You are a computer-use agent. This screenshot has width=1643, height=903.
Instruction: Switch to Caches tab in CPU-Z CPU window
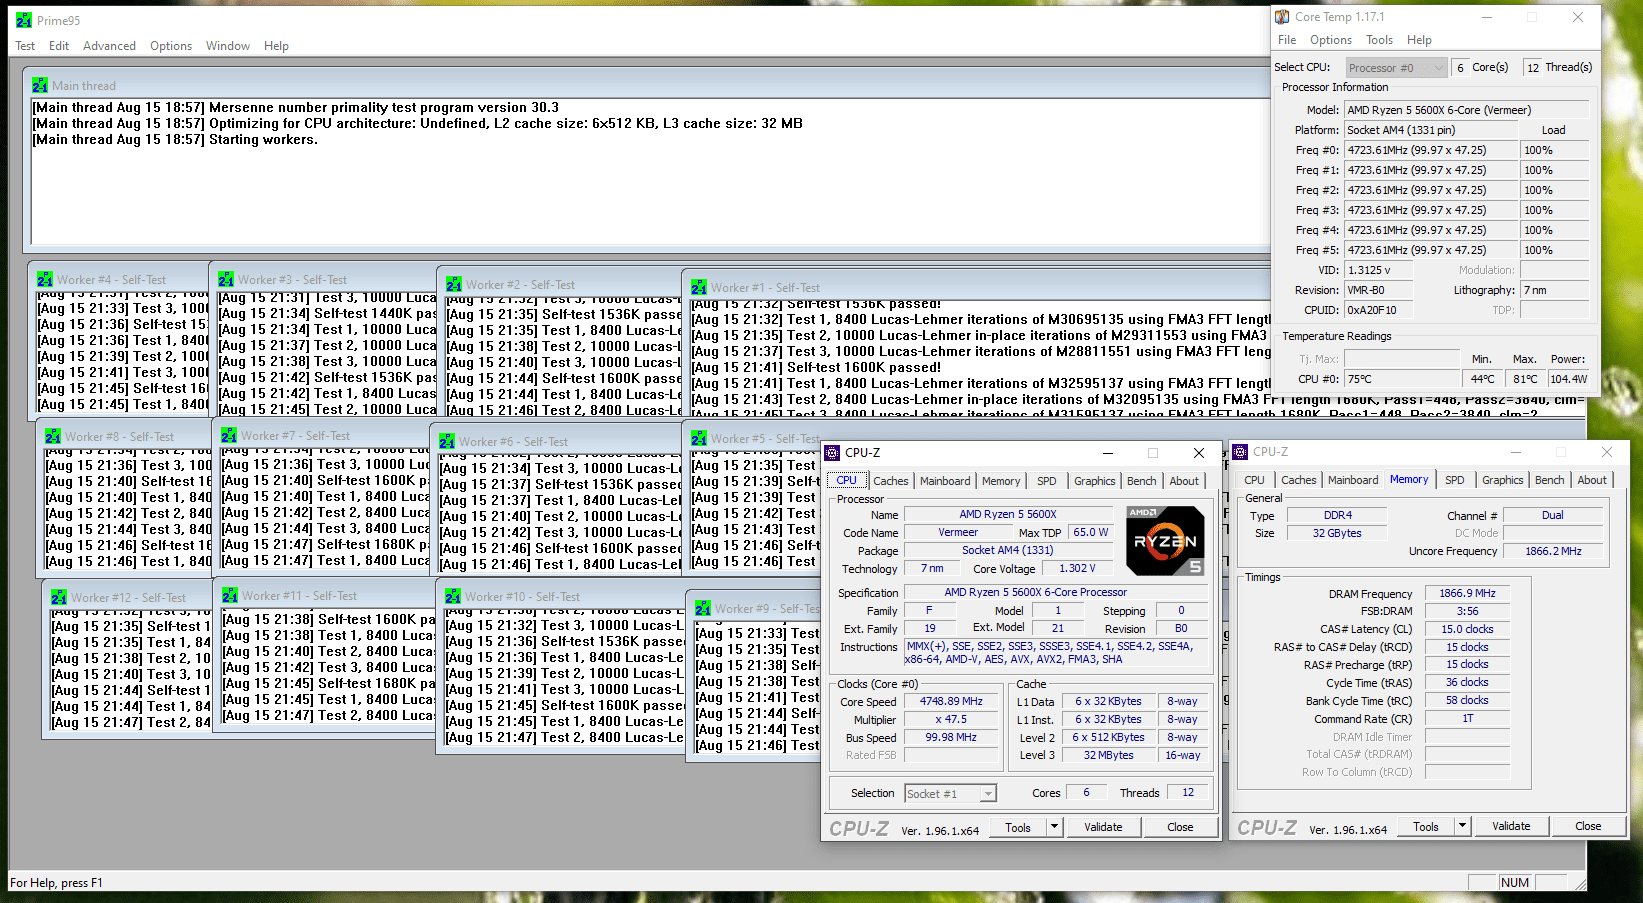click(891, 481)
